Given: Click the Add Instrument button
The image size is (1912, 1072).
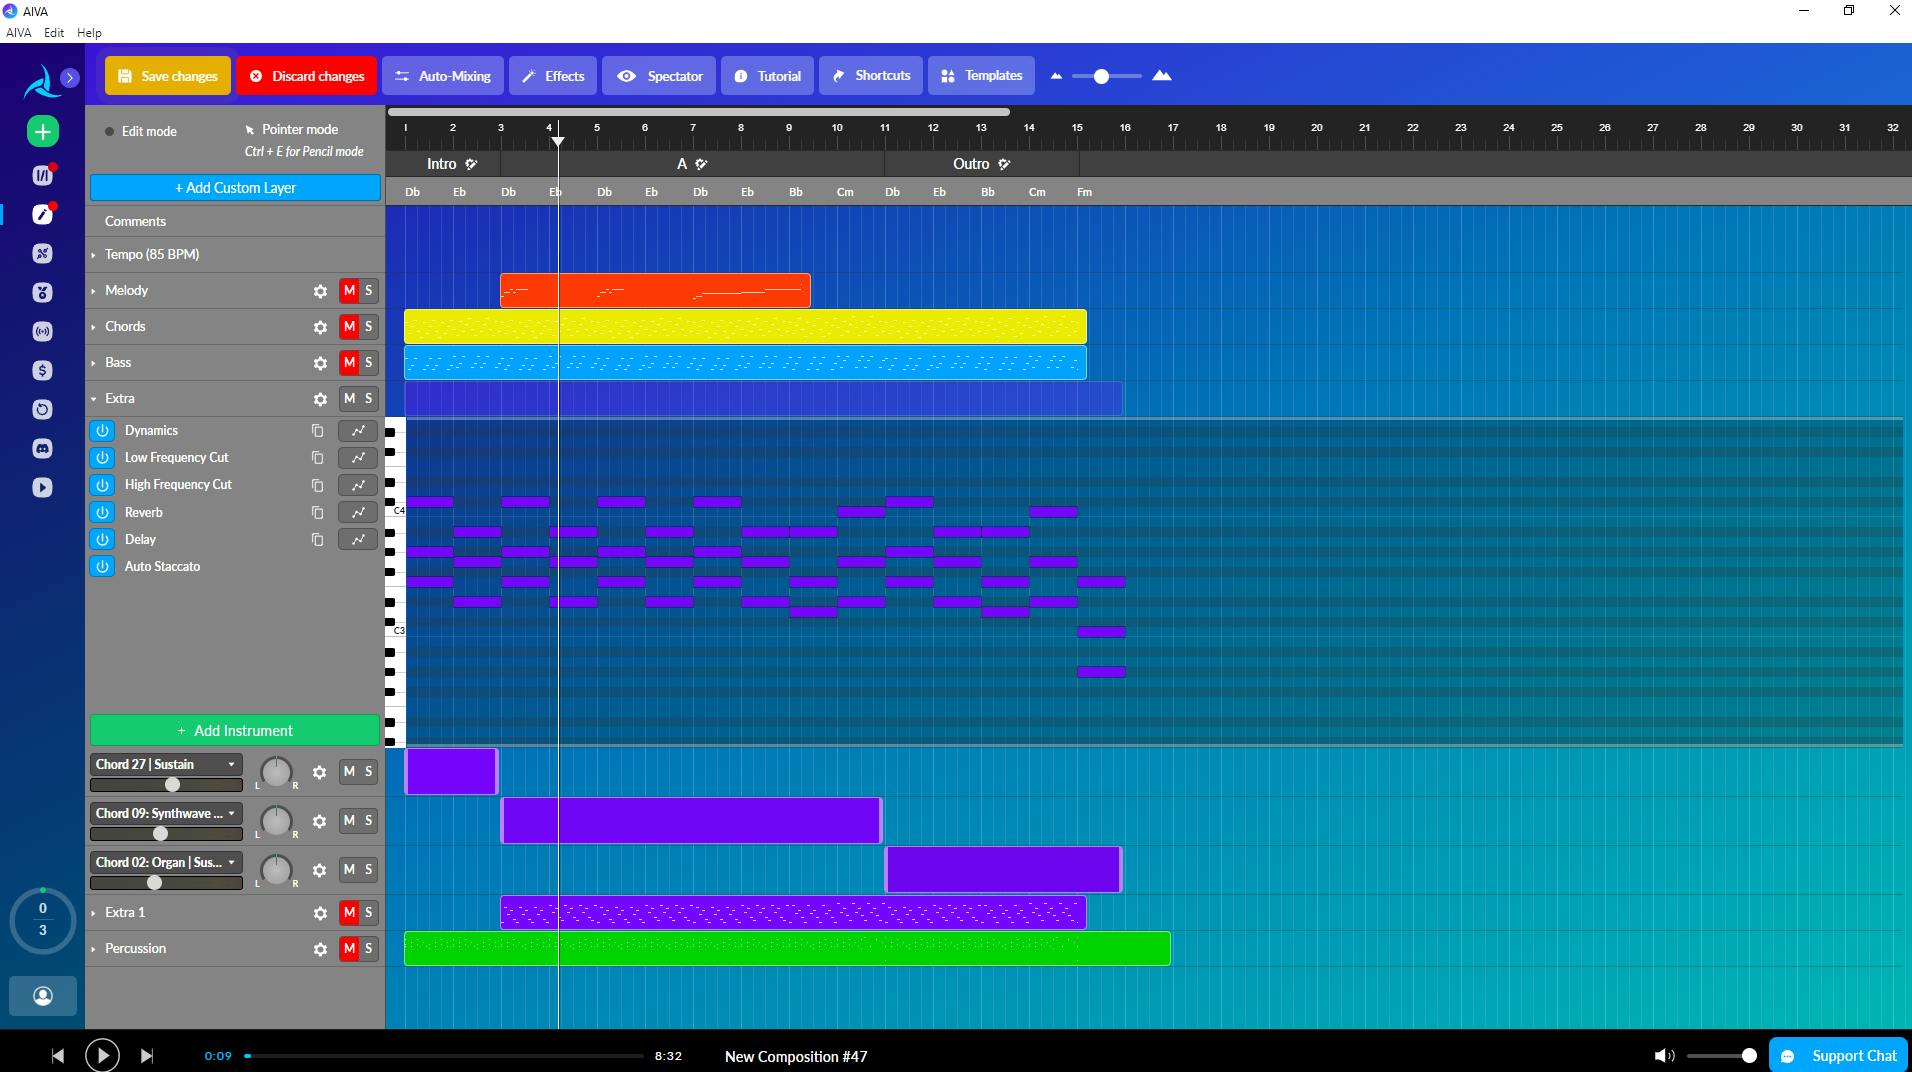Looking at the screenshot, I should tap(235, 731).
